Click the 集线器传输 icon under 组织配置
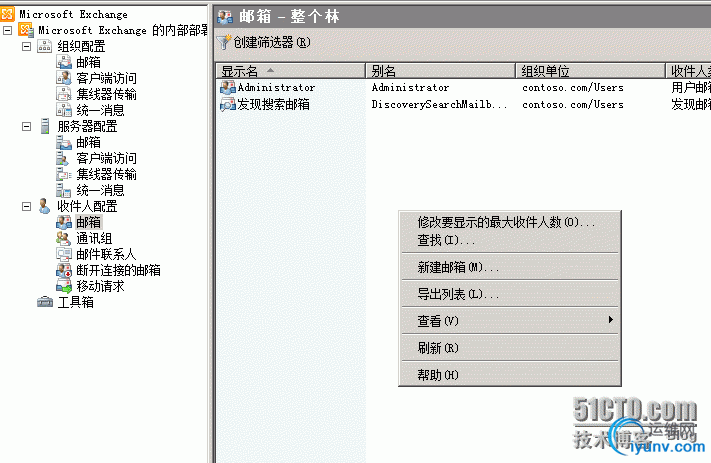The width and height of the screenshot is (711, 463). (64, 94)
